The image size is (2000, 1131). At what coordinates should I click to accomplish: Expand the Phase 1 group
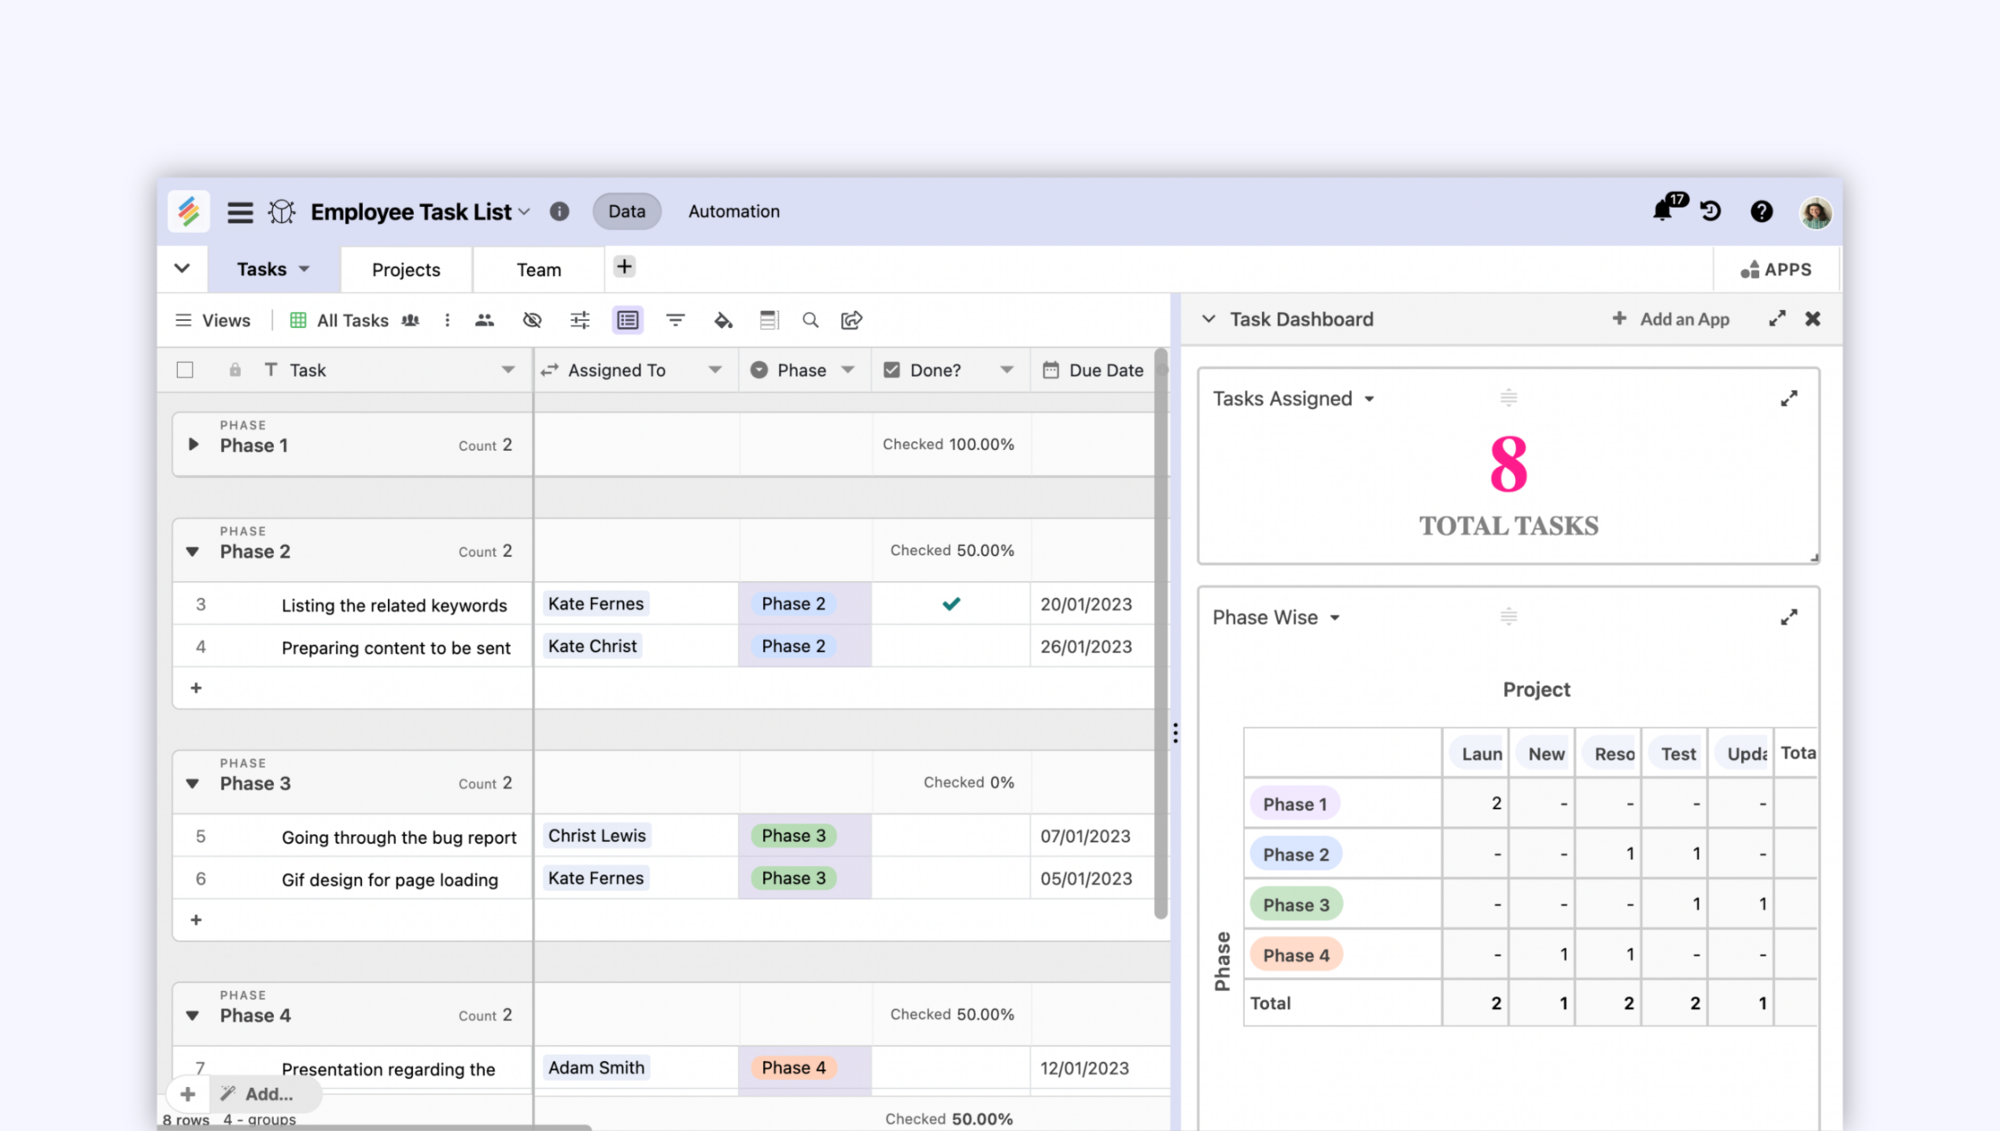pyautogui.click(x=194, y=445)
